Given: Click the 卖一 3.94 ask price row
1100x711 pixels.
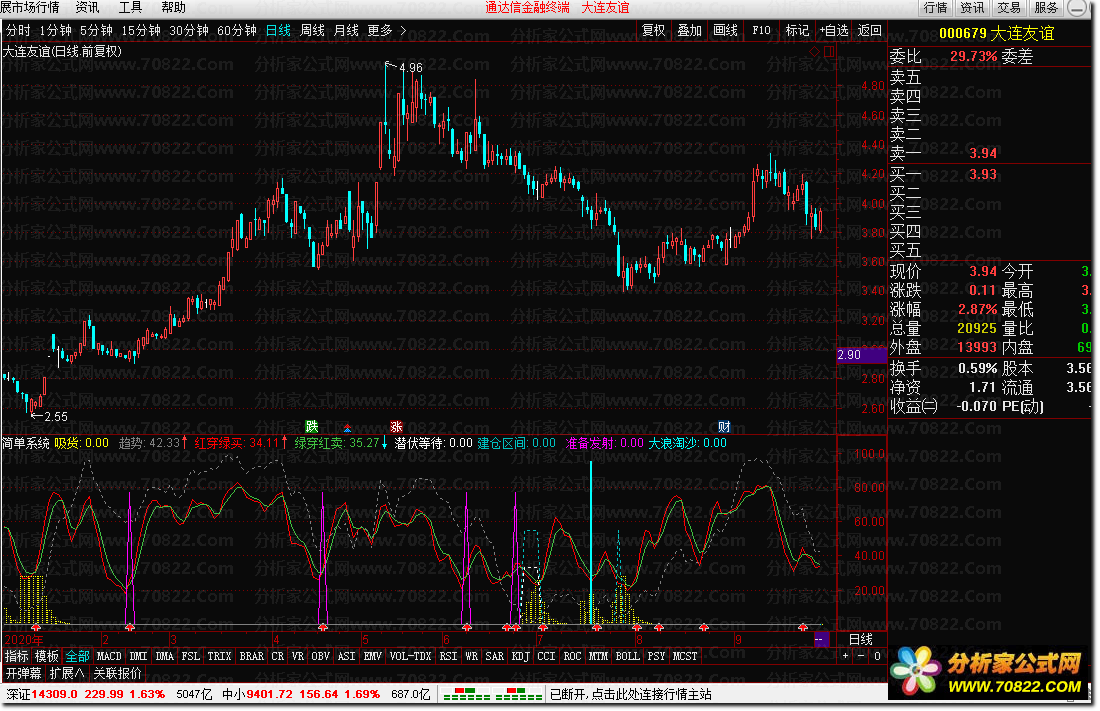Looking at the screenshot, I should [944, 153].
